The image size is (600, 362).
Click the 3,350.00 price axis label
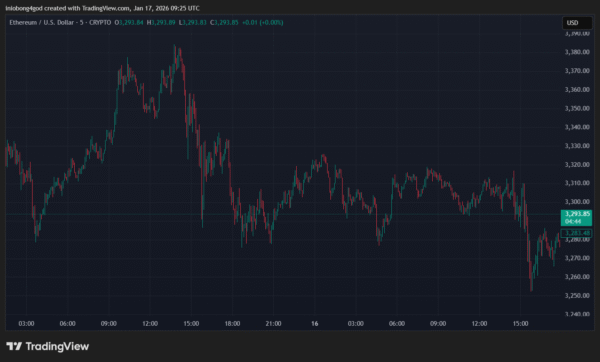[x=577, y=108]
